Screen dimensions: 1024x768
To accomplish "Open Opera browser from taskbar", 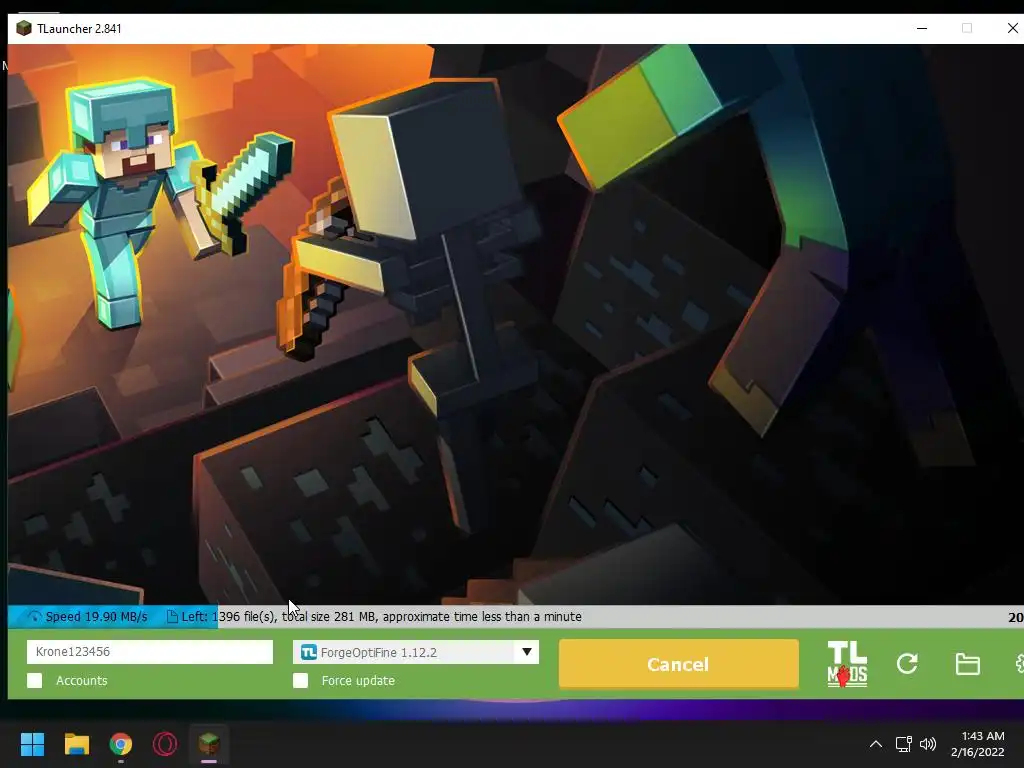I will click(x=165, y=744).
